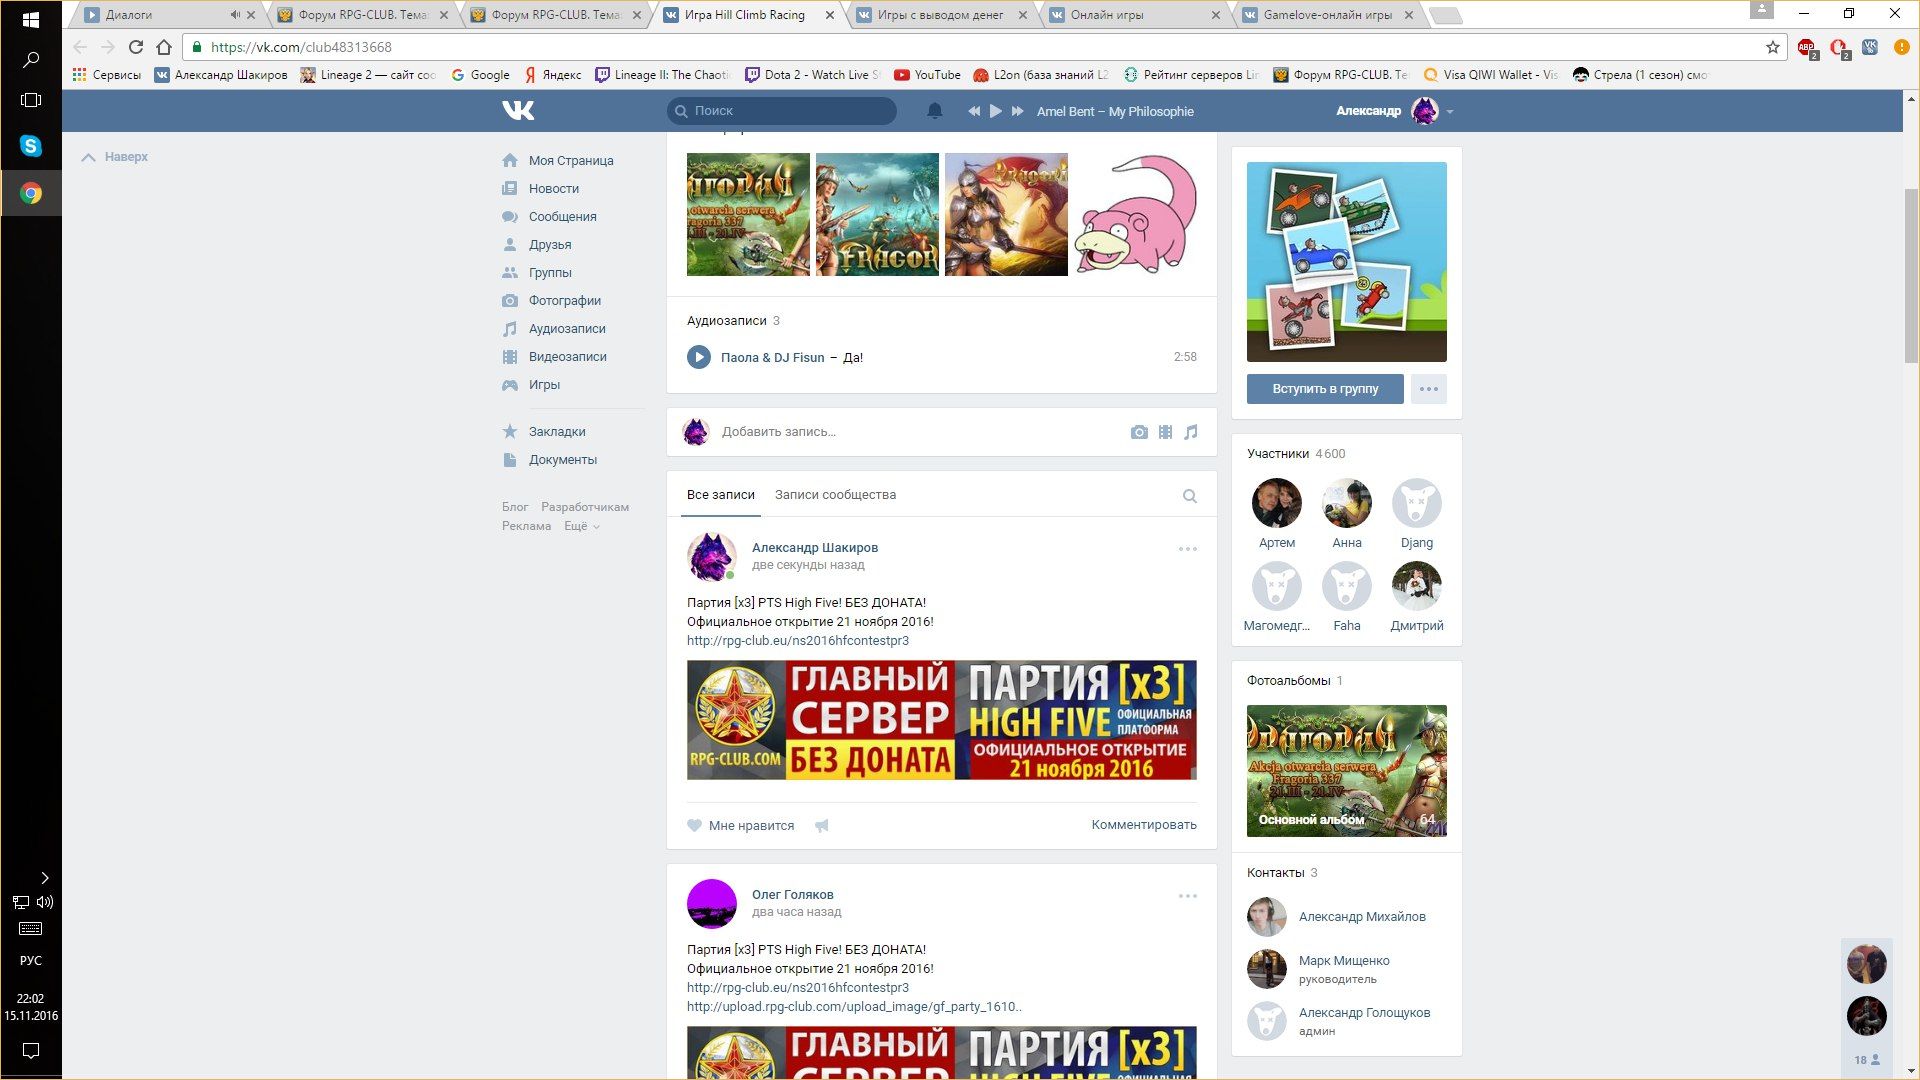The height and width of the screenshot is (1080, 1920).
Task: Switch to Все записи tab
Action: 720,495
